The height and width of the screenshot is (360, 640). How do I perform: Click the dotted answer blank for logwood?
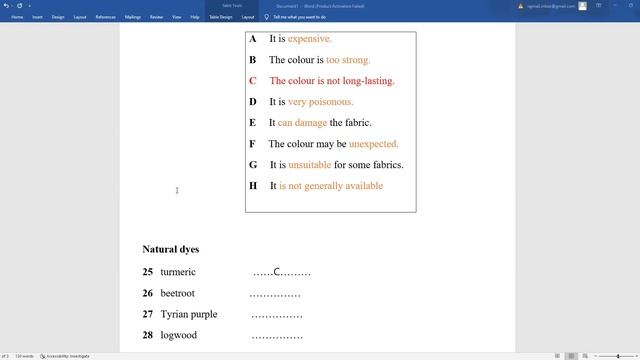(x=277, y=337)
